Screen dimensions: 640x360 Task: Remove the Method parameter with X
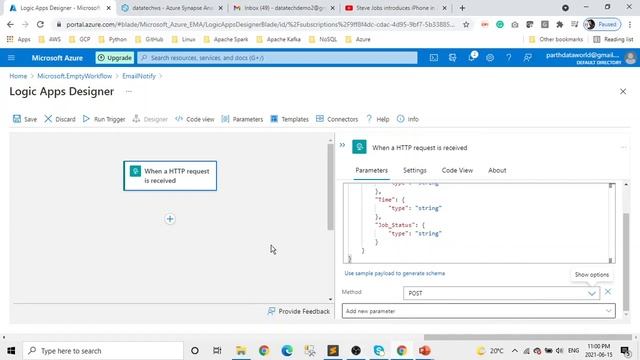pyautogui.click(x=608, y=291)
